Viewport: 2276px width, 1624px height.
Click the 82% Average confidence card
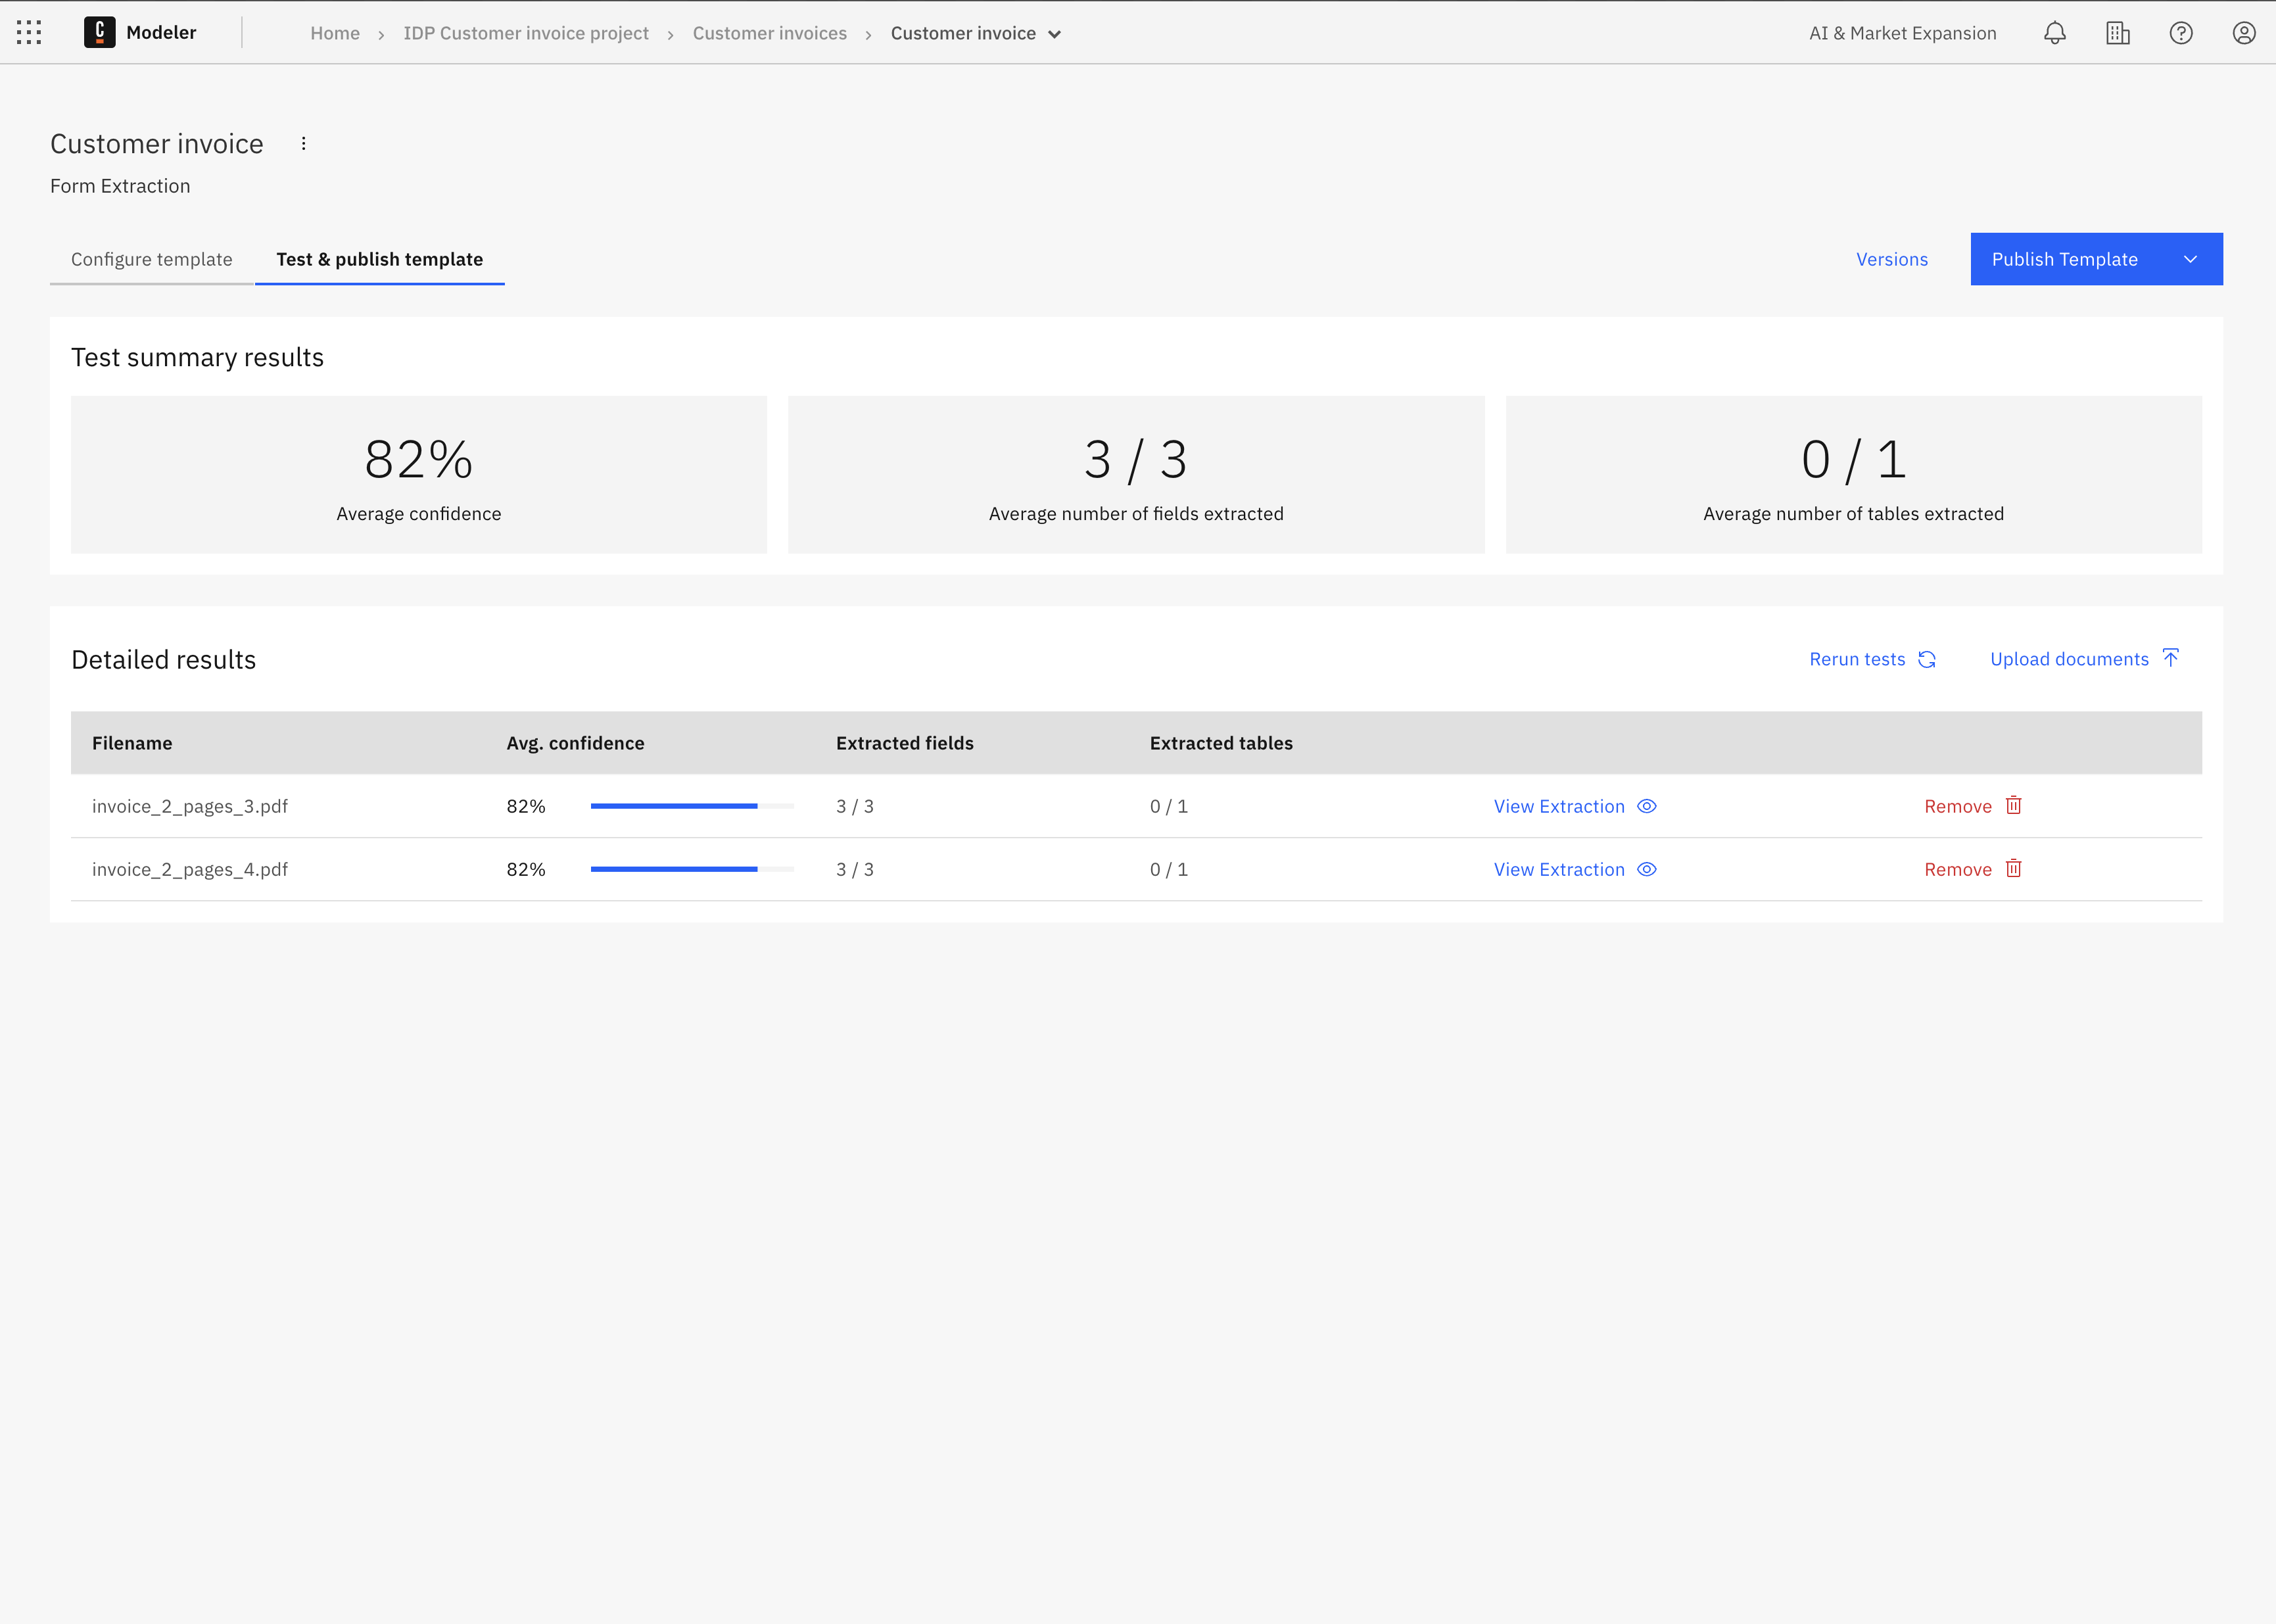point(419,475)
